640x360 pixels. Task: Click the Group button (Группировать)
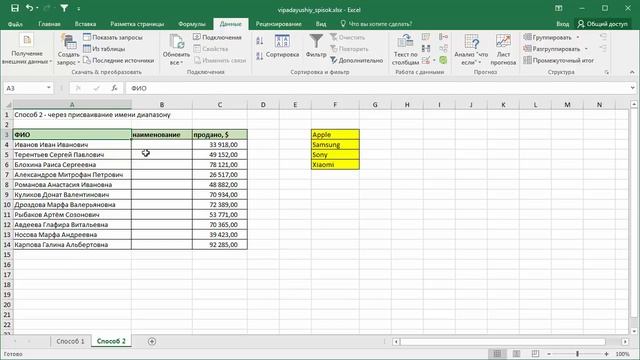coord(548,37)
